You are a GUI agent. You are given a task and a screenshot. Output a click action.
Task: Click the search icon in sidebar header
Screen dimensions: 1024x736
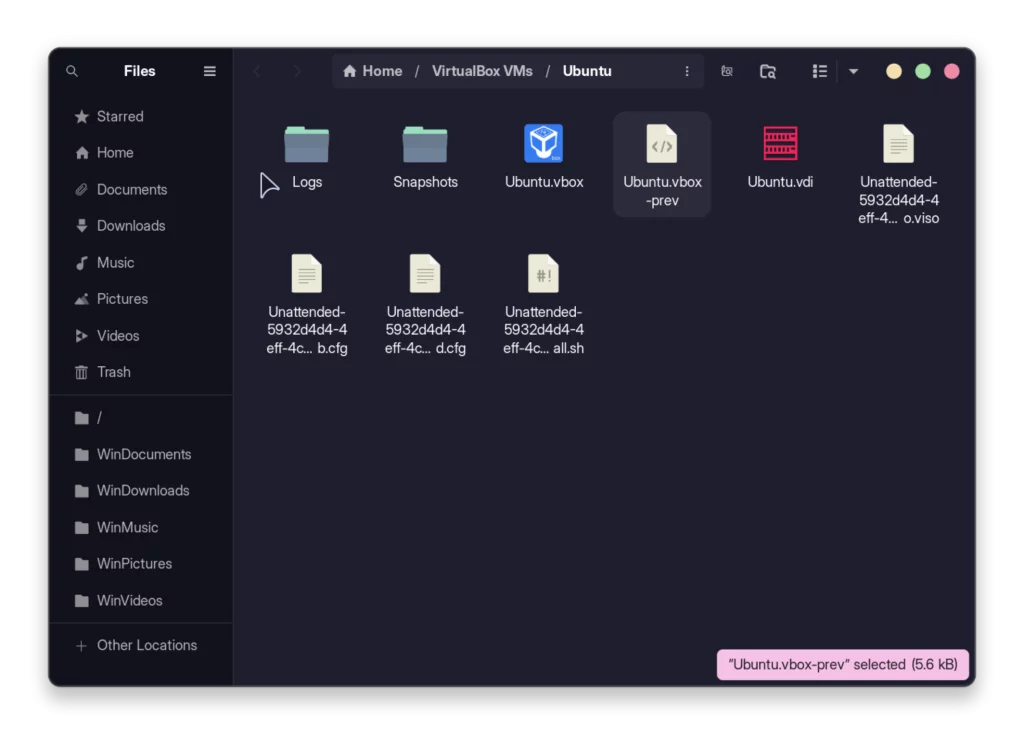pyautogui.click(x=71, y=71)
